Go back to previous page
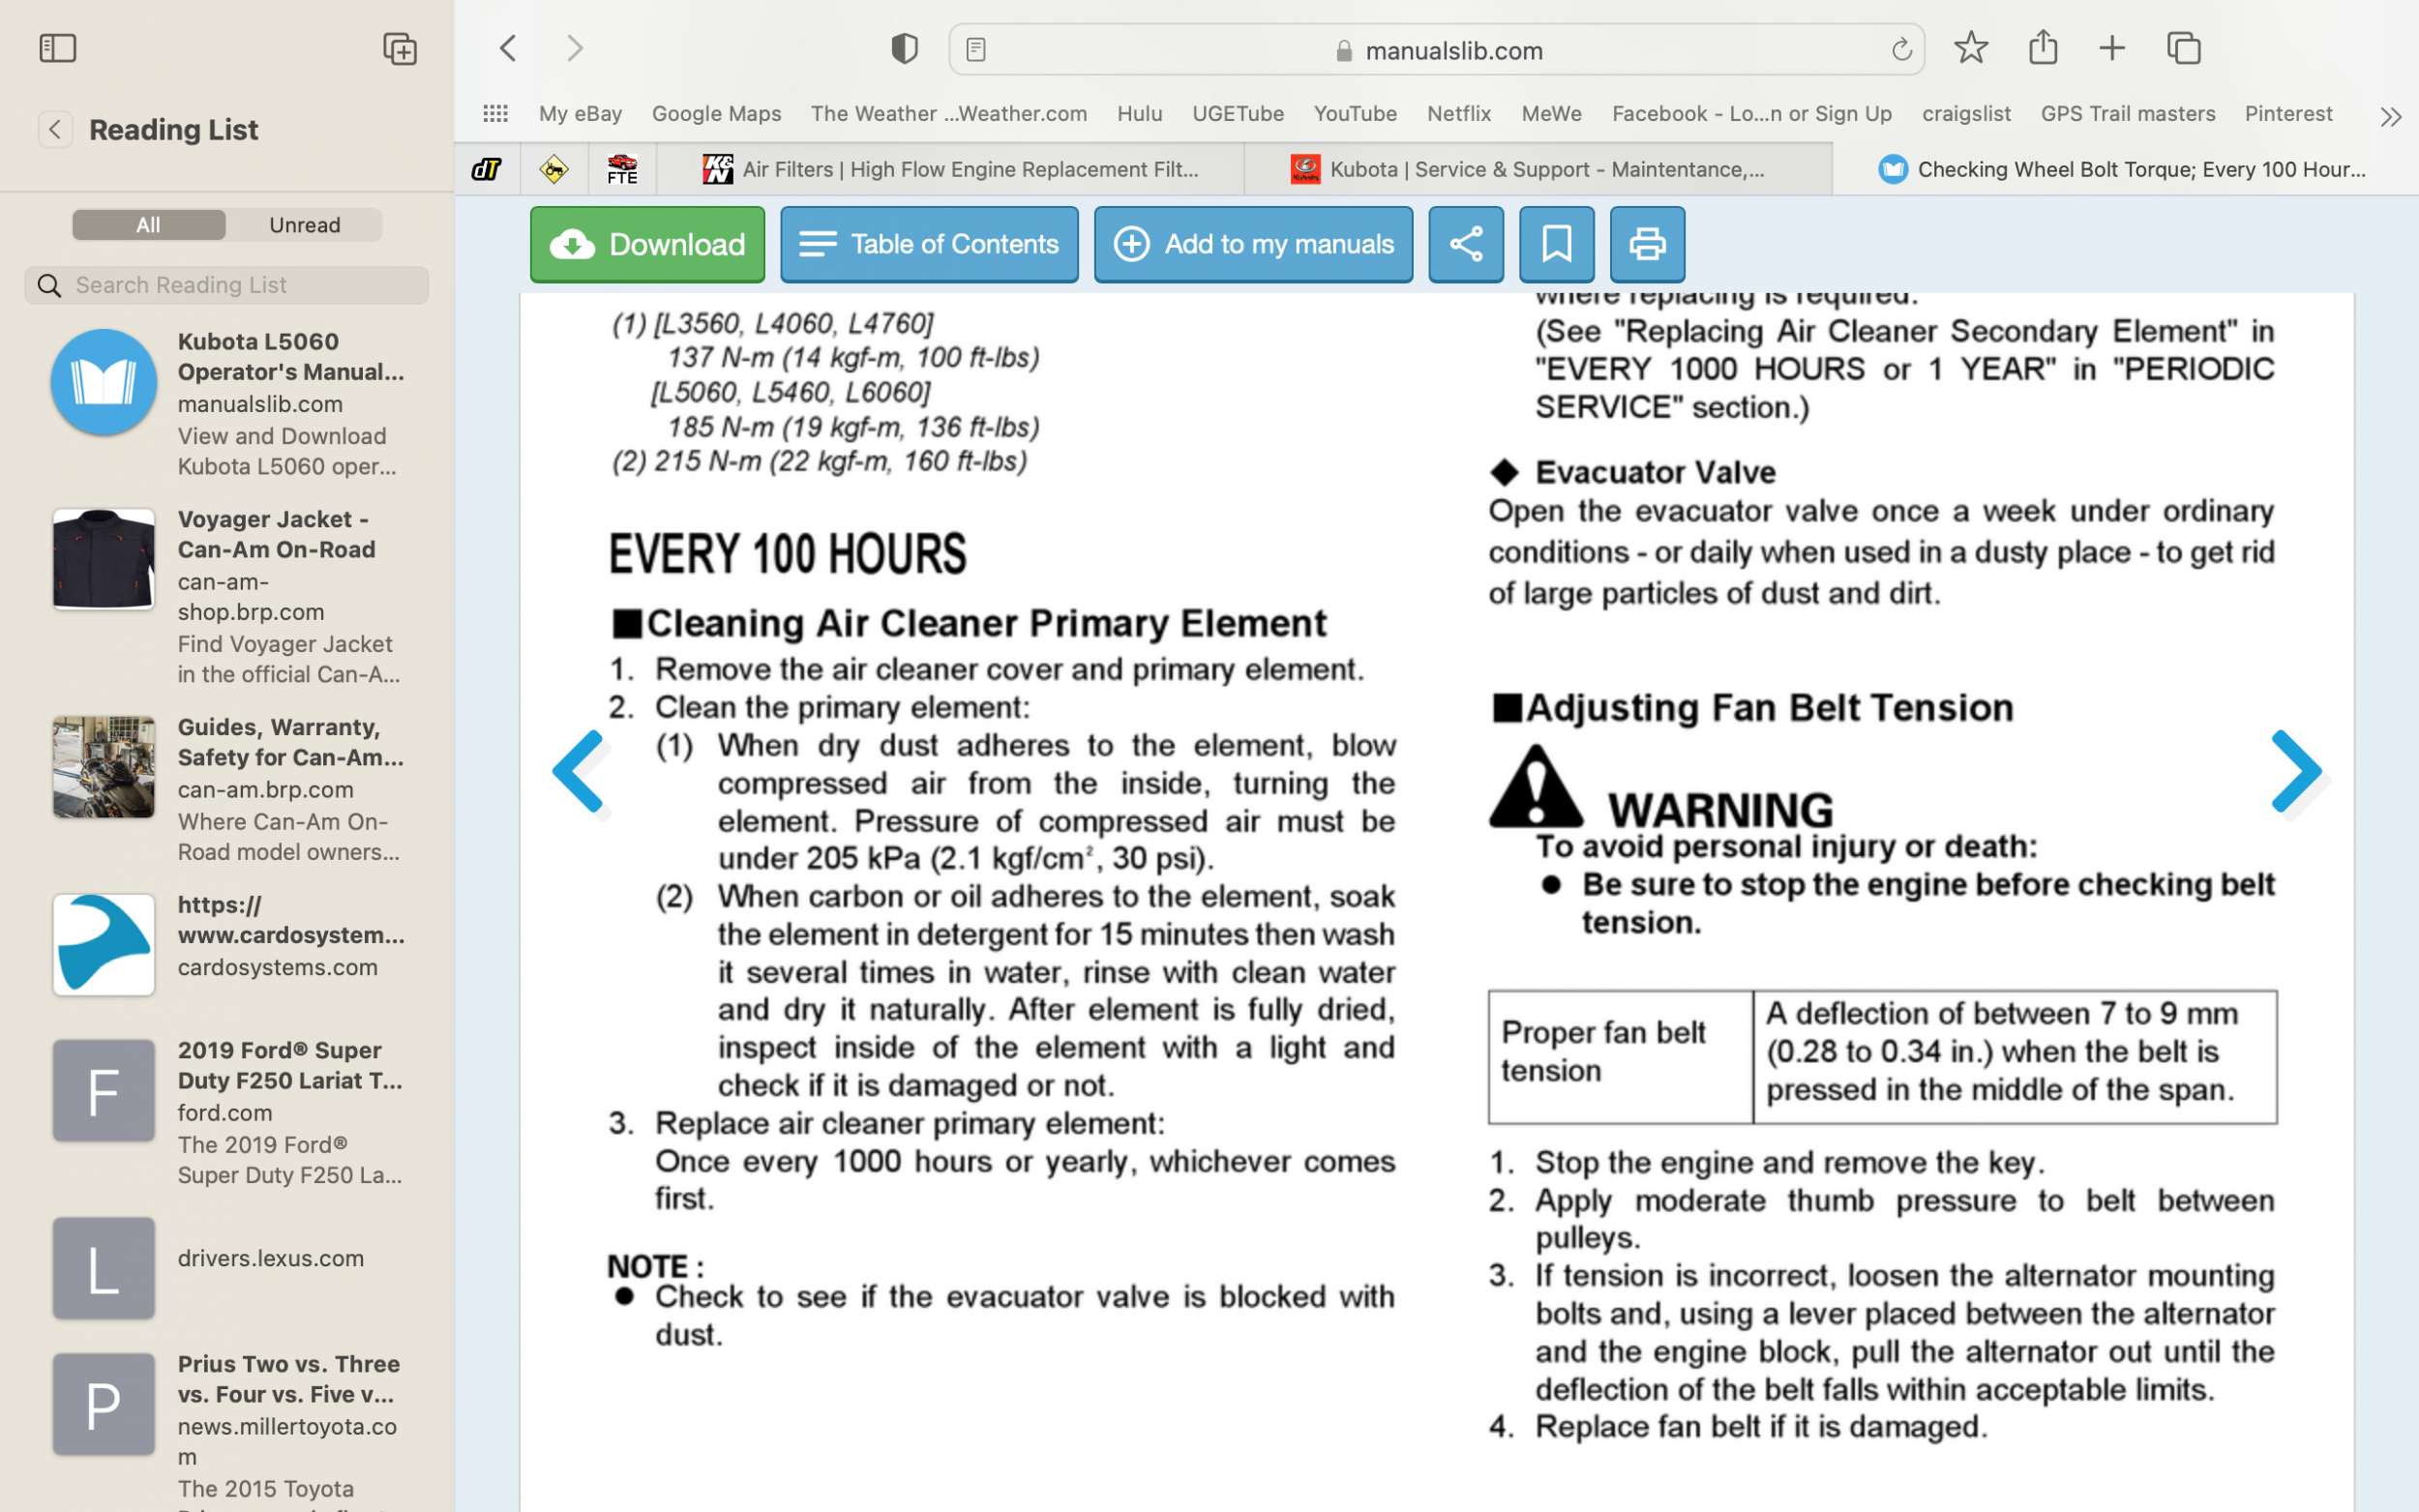Viewport: 2419px width, 1512px height. 508,48
